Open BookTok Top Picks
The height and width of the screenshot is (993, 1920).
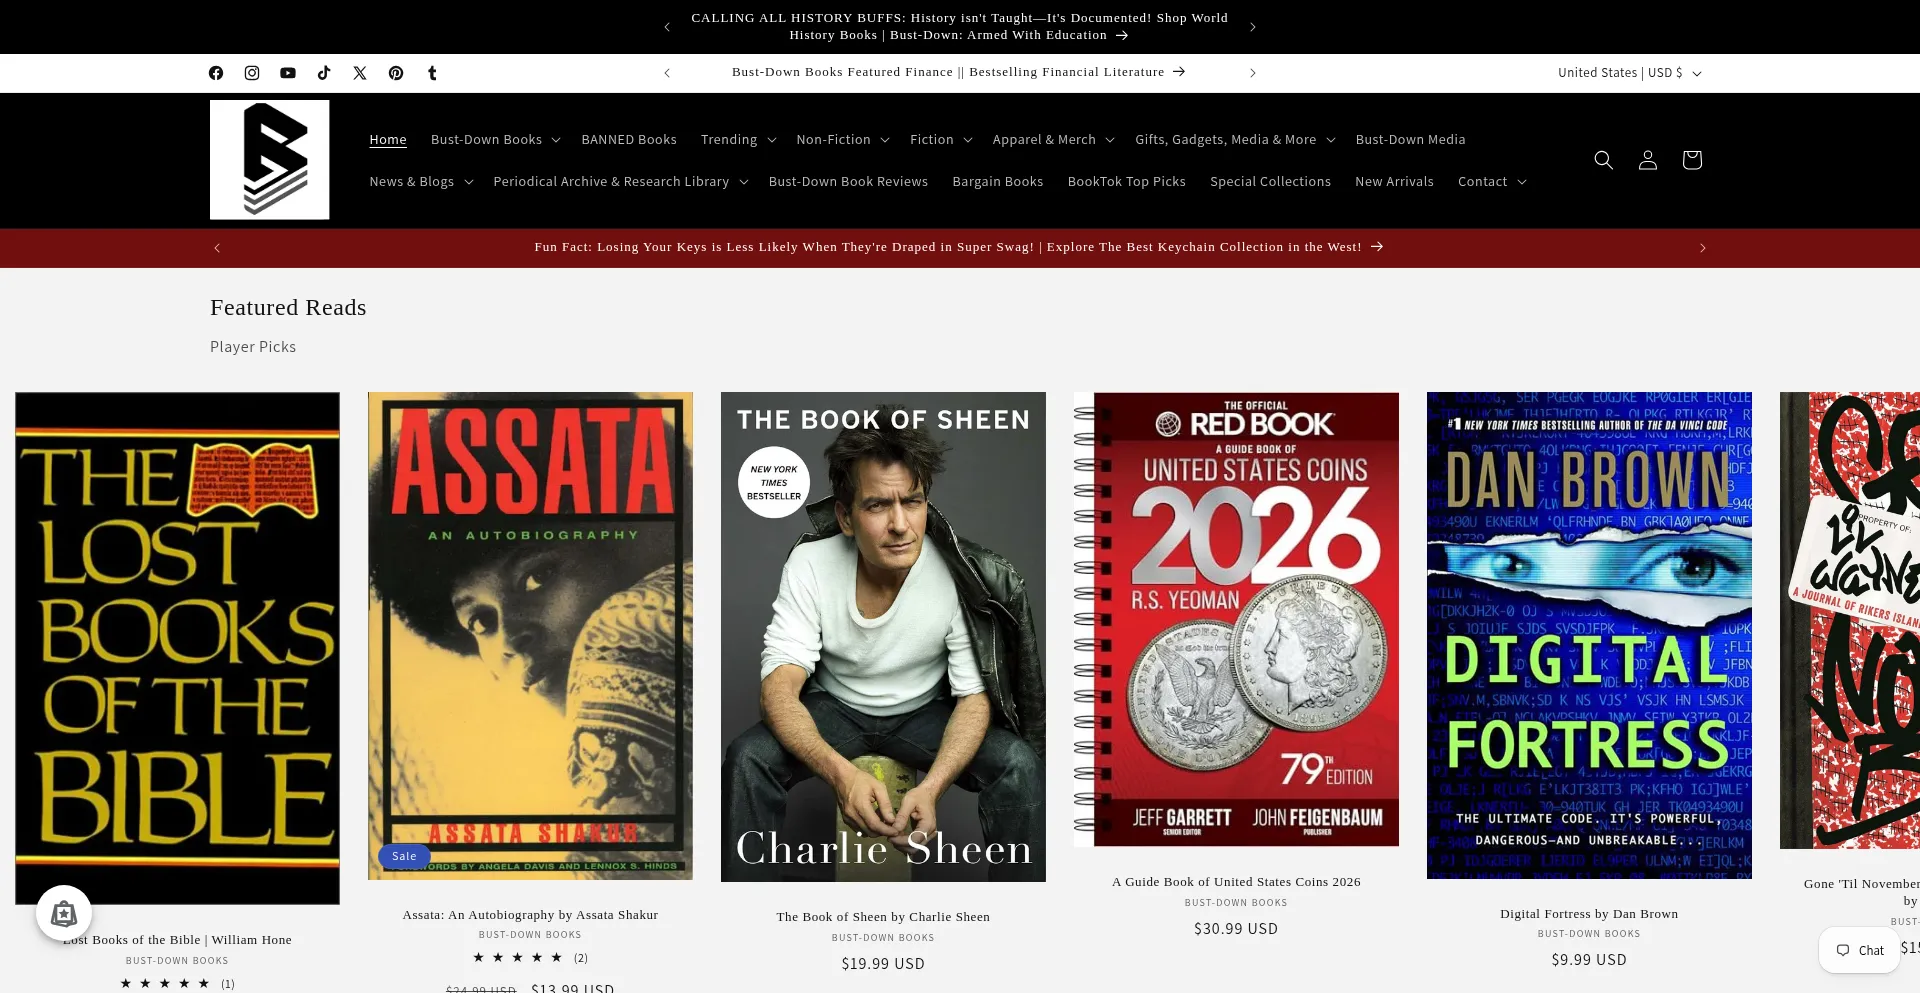pos(1127,182)
